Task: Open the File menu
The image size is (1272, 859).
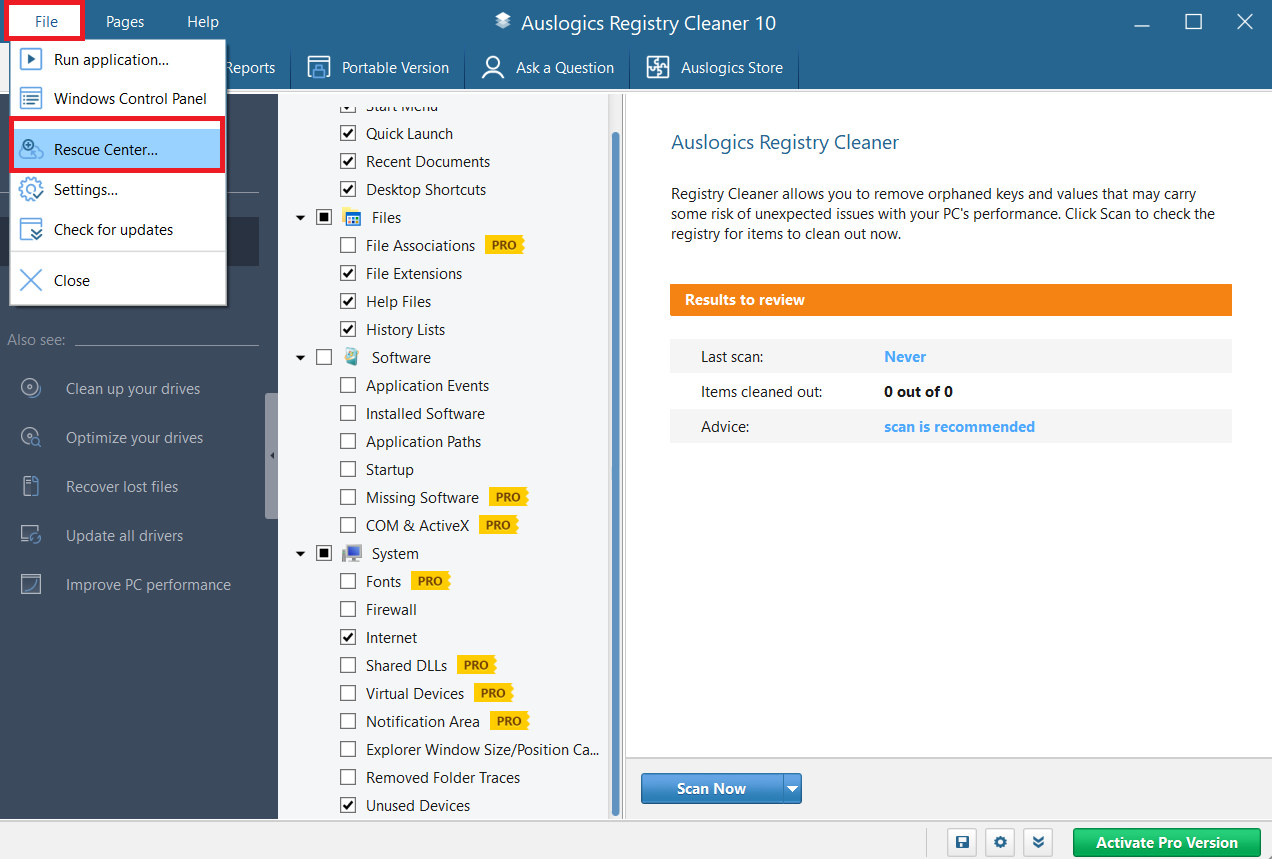Action: coord(46,21)
